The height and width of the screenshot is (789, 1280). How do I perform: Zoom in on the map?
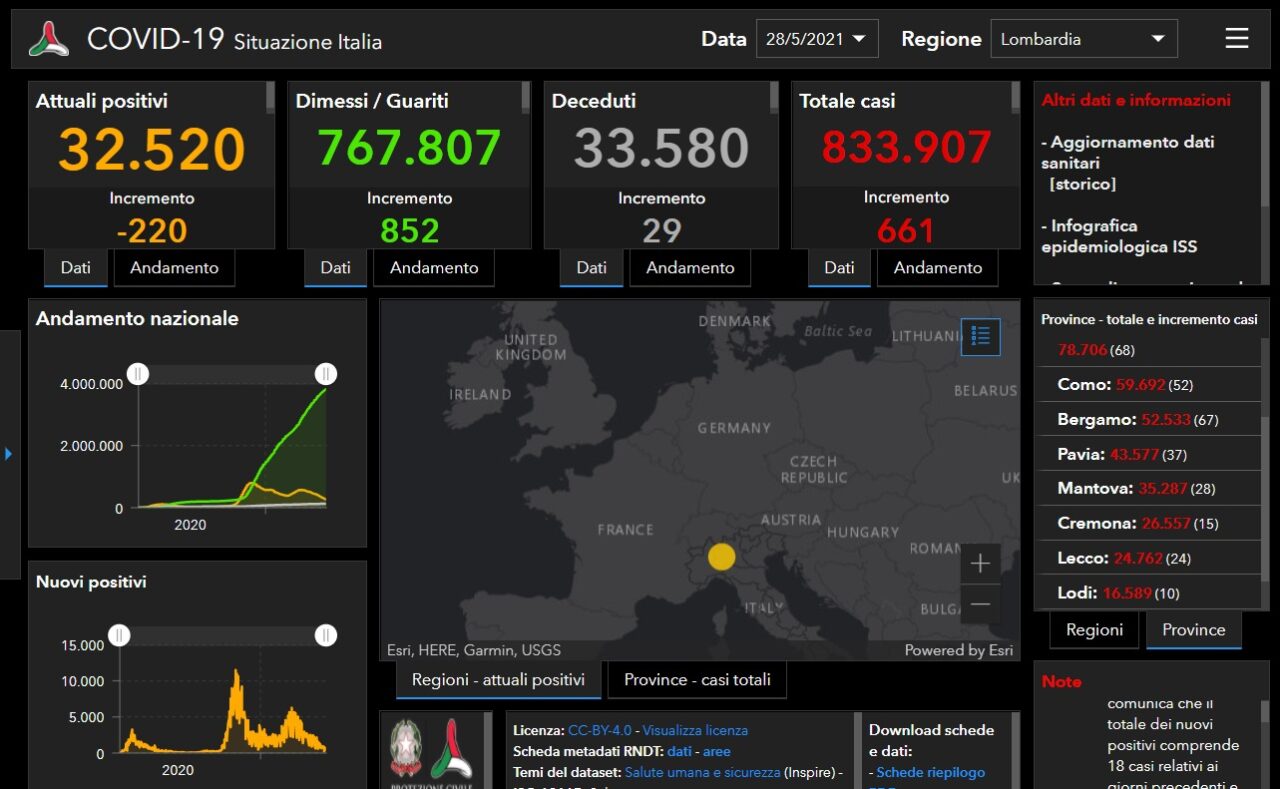point(980,564)
